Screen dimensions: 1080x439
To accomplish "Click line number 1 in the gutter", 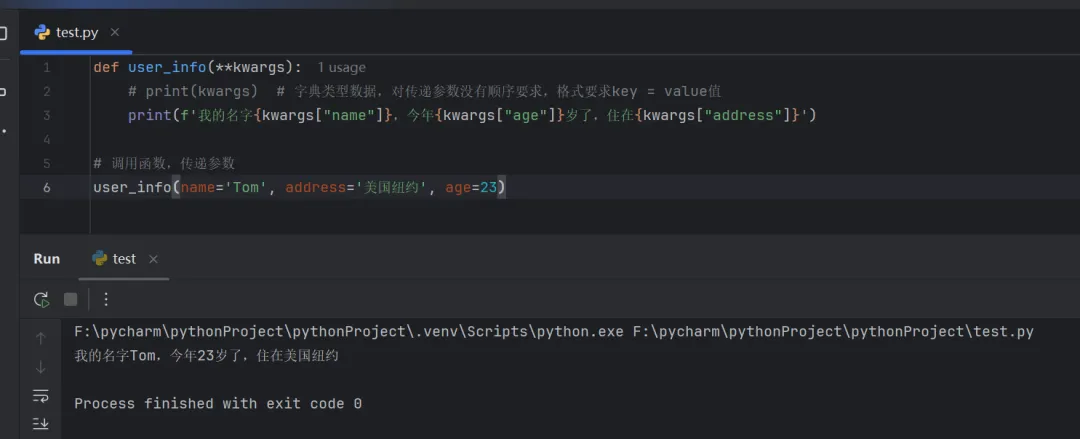I will click(x=47, y=68).
